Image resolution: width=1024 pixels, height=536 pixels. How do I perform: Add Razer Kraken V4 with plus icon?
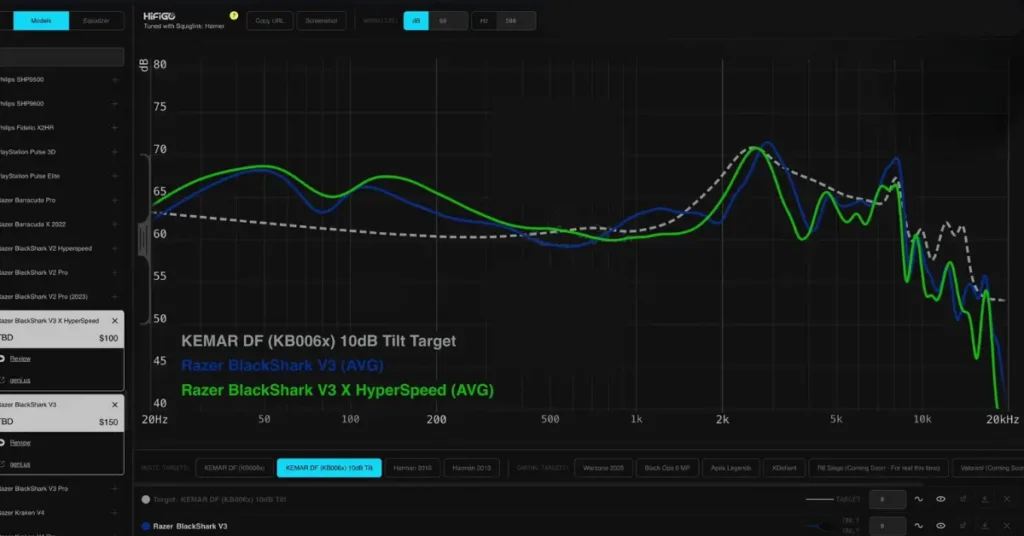pos(115,513)
